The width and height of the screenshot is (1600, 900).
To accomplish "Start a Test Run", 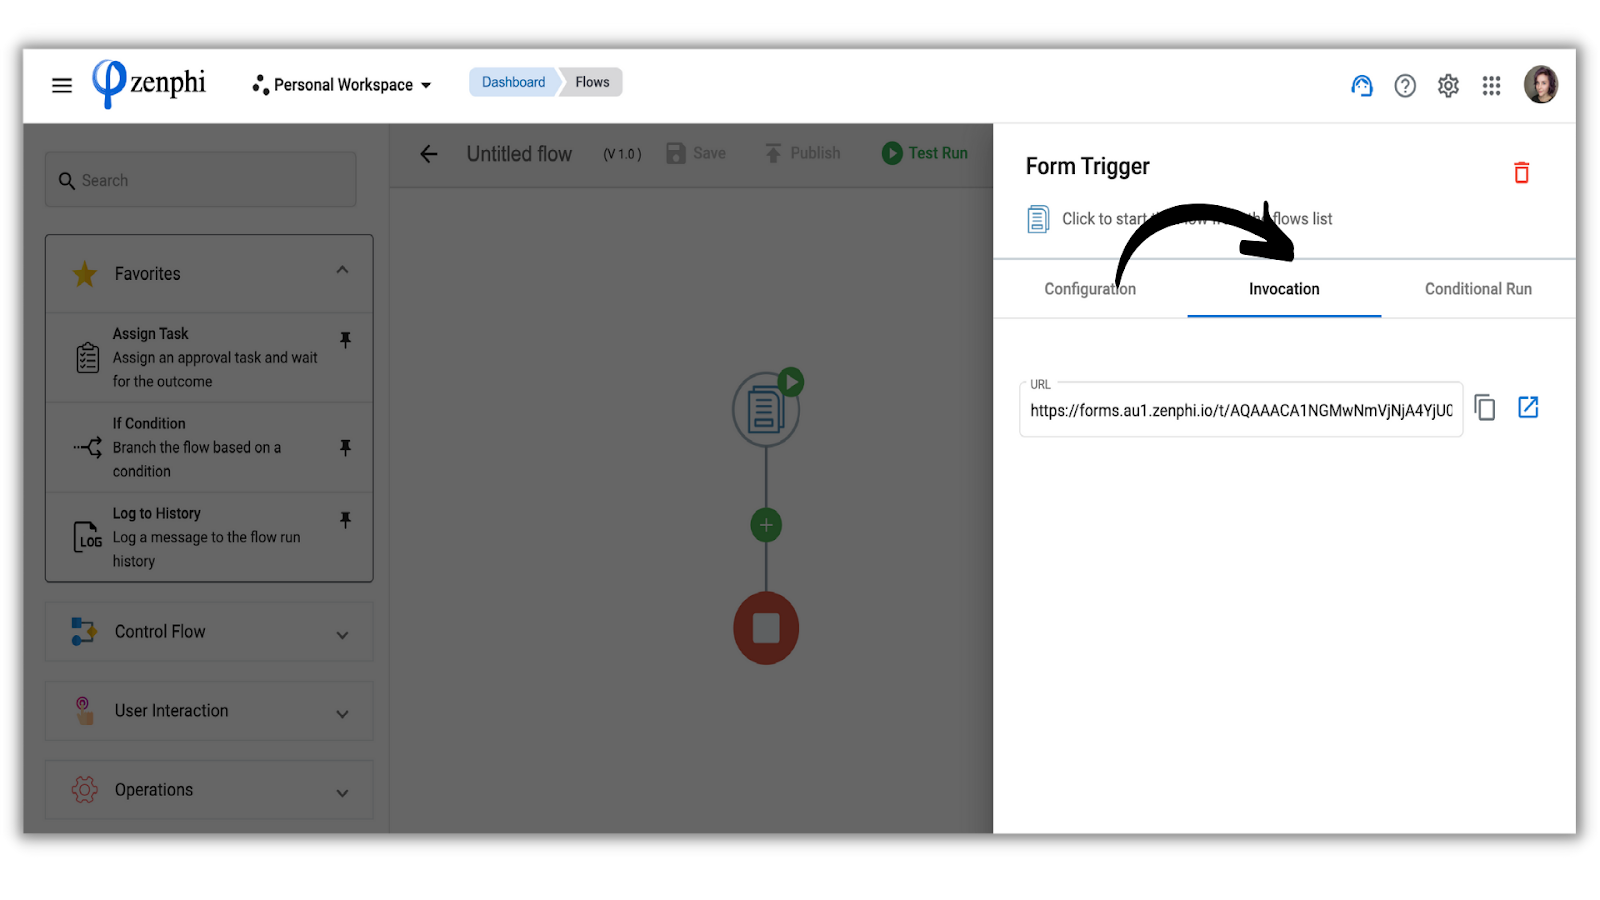I will tap(925, 153).
